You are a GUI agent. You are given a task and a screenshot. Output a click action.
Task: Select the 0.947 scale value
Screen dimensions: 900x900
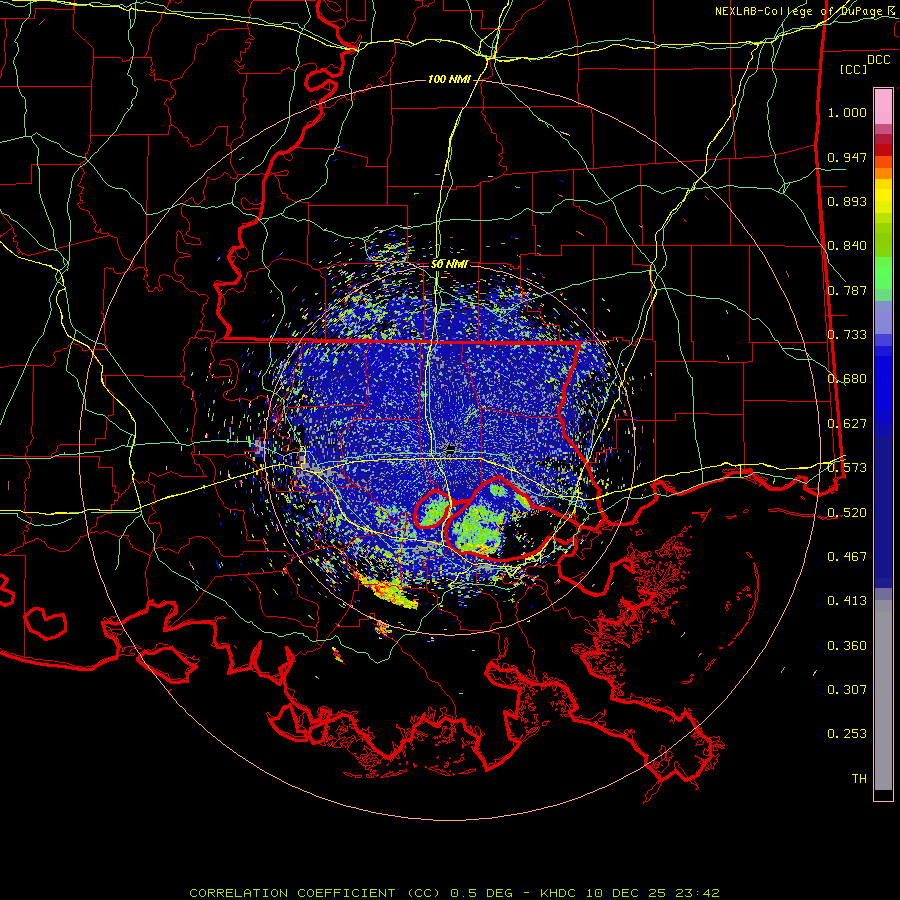click(847, 157)
